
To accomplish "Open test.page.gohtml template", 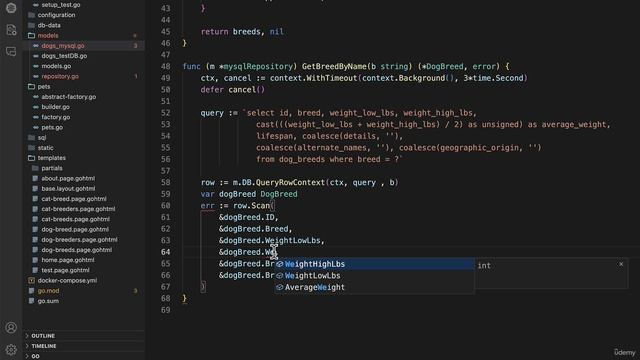I will (84, 270).
